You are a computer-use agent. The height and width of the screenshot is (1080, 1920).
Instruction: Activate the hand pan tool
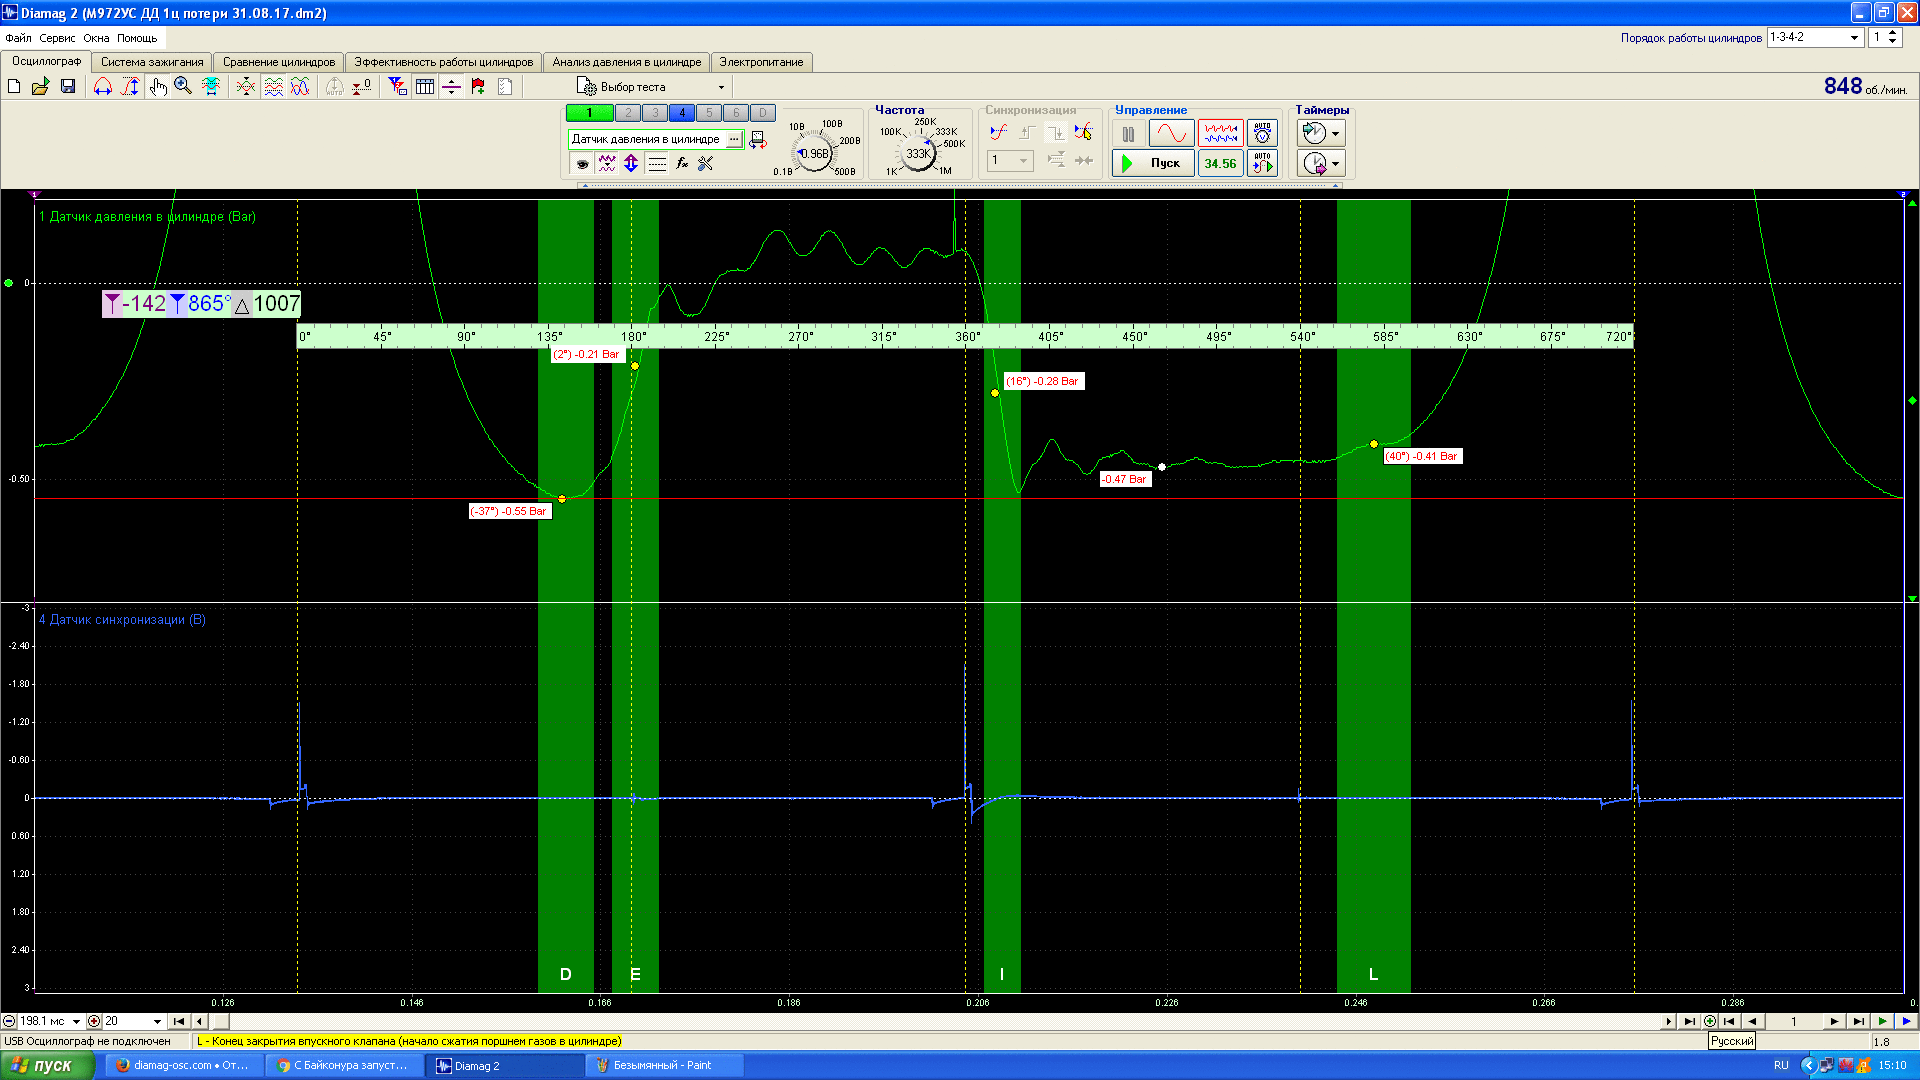click(x=158, y=87)
